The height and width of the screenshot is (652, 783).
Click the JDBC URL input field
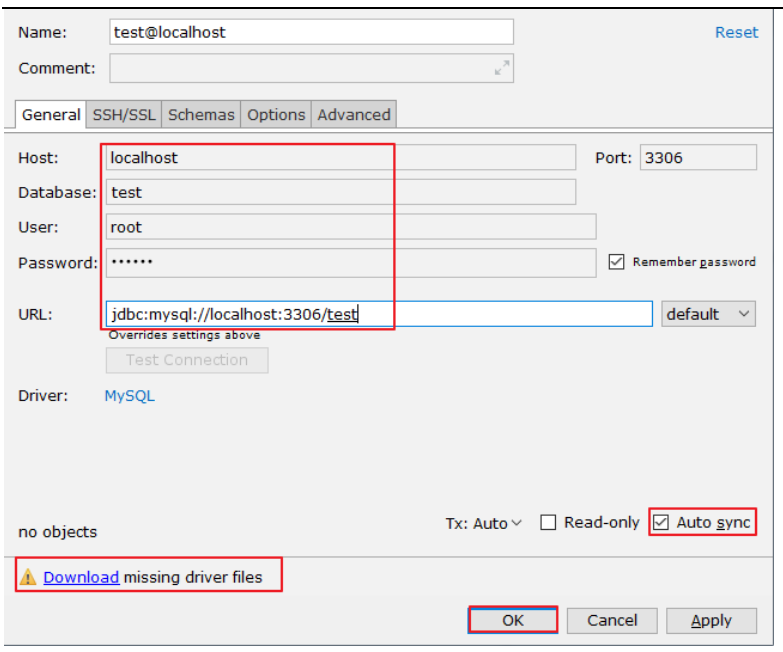pos(379,314)
